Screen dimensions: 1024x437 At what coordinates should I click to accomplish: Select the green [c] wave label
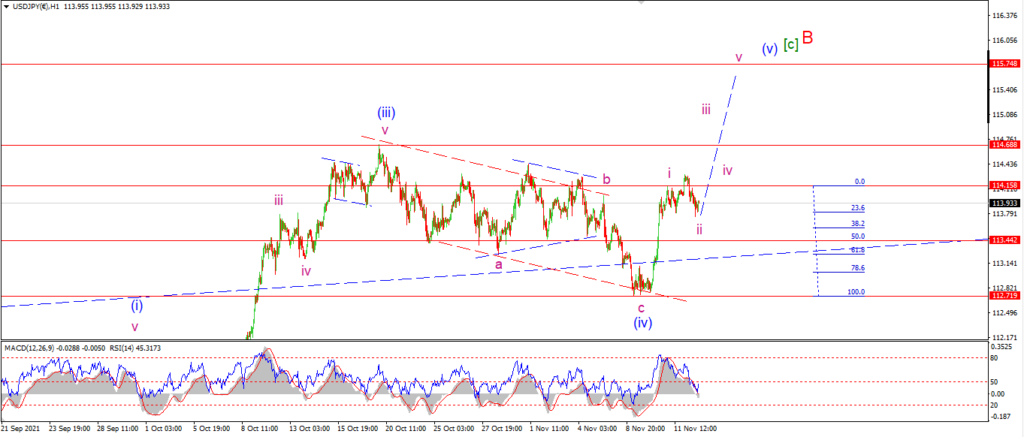tap(790, 45)
